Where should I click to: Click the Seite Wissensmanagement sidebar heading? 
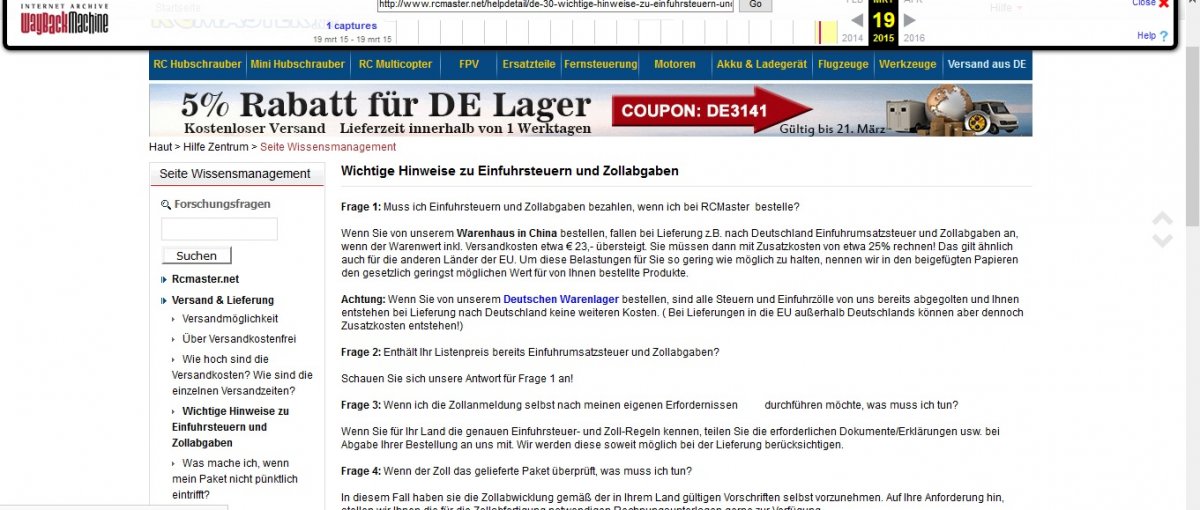236,174
